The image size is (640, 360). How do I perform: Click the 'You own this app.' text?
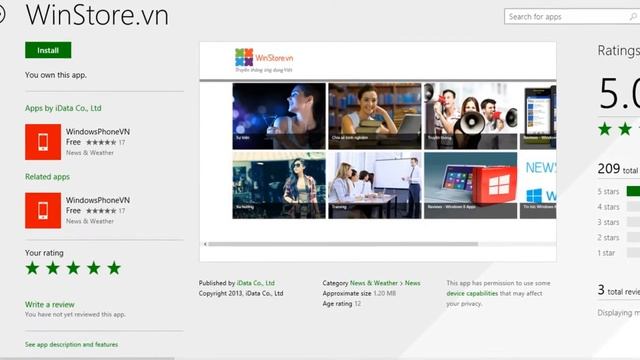click(56, 75)
